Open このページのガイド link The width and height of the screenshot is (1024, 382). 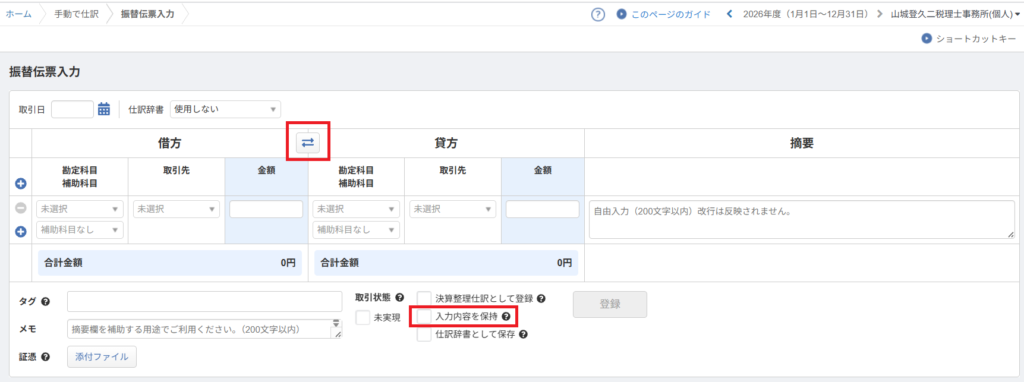click(671, 14)
